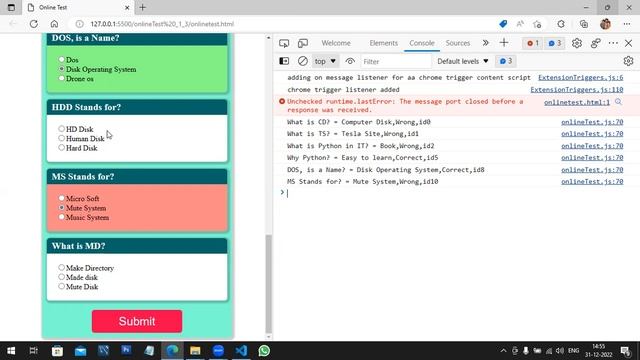This screenshot has width=640, height=360.
Task: Open the tab actions menu icon
Action: coord(11,7)
